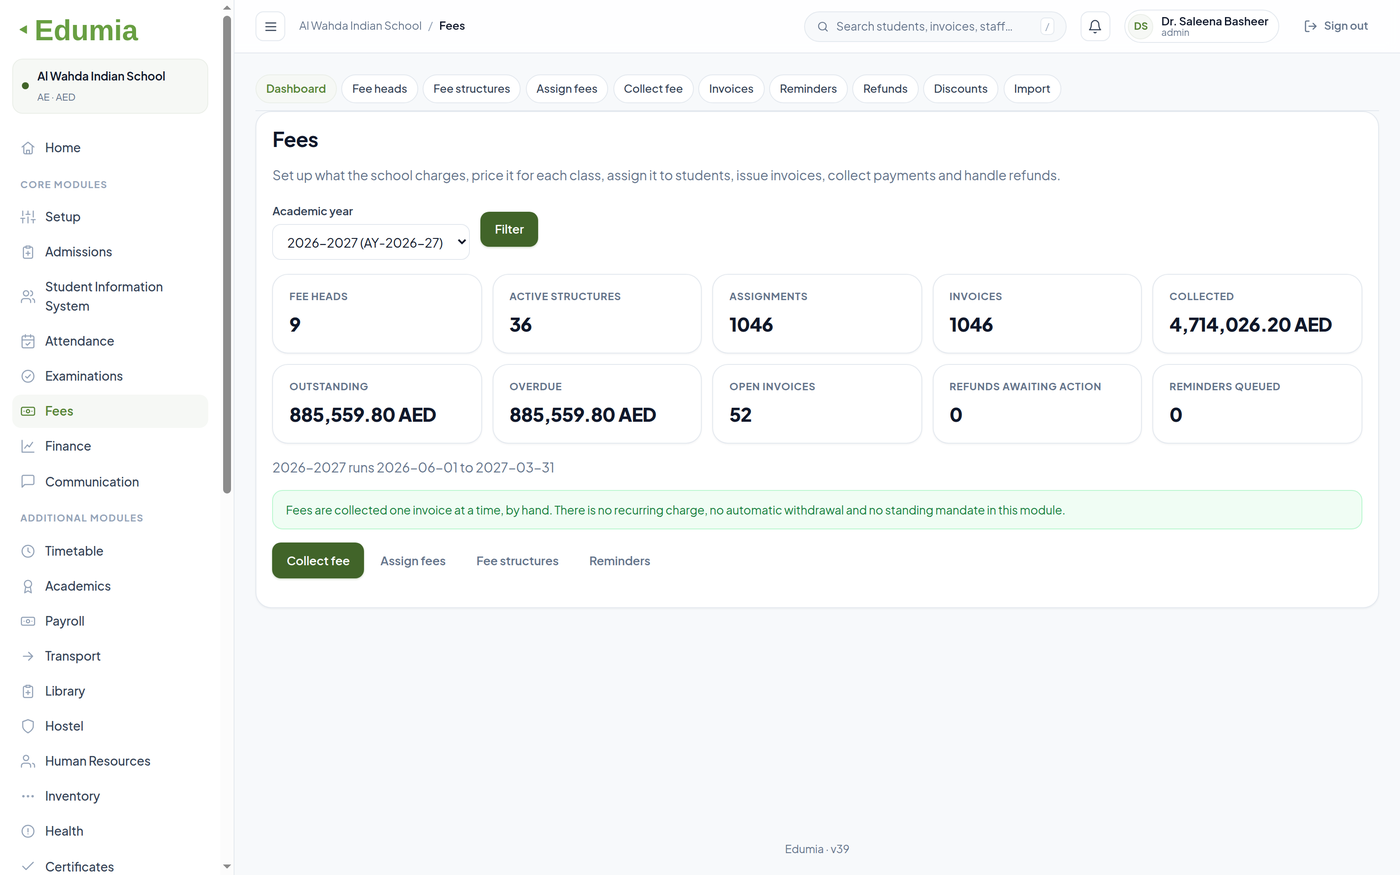Viewport: 1400px width, 875px height.
Task: Click the sidebar scrollbar thumb
Action: click(227, 253)
